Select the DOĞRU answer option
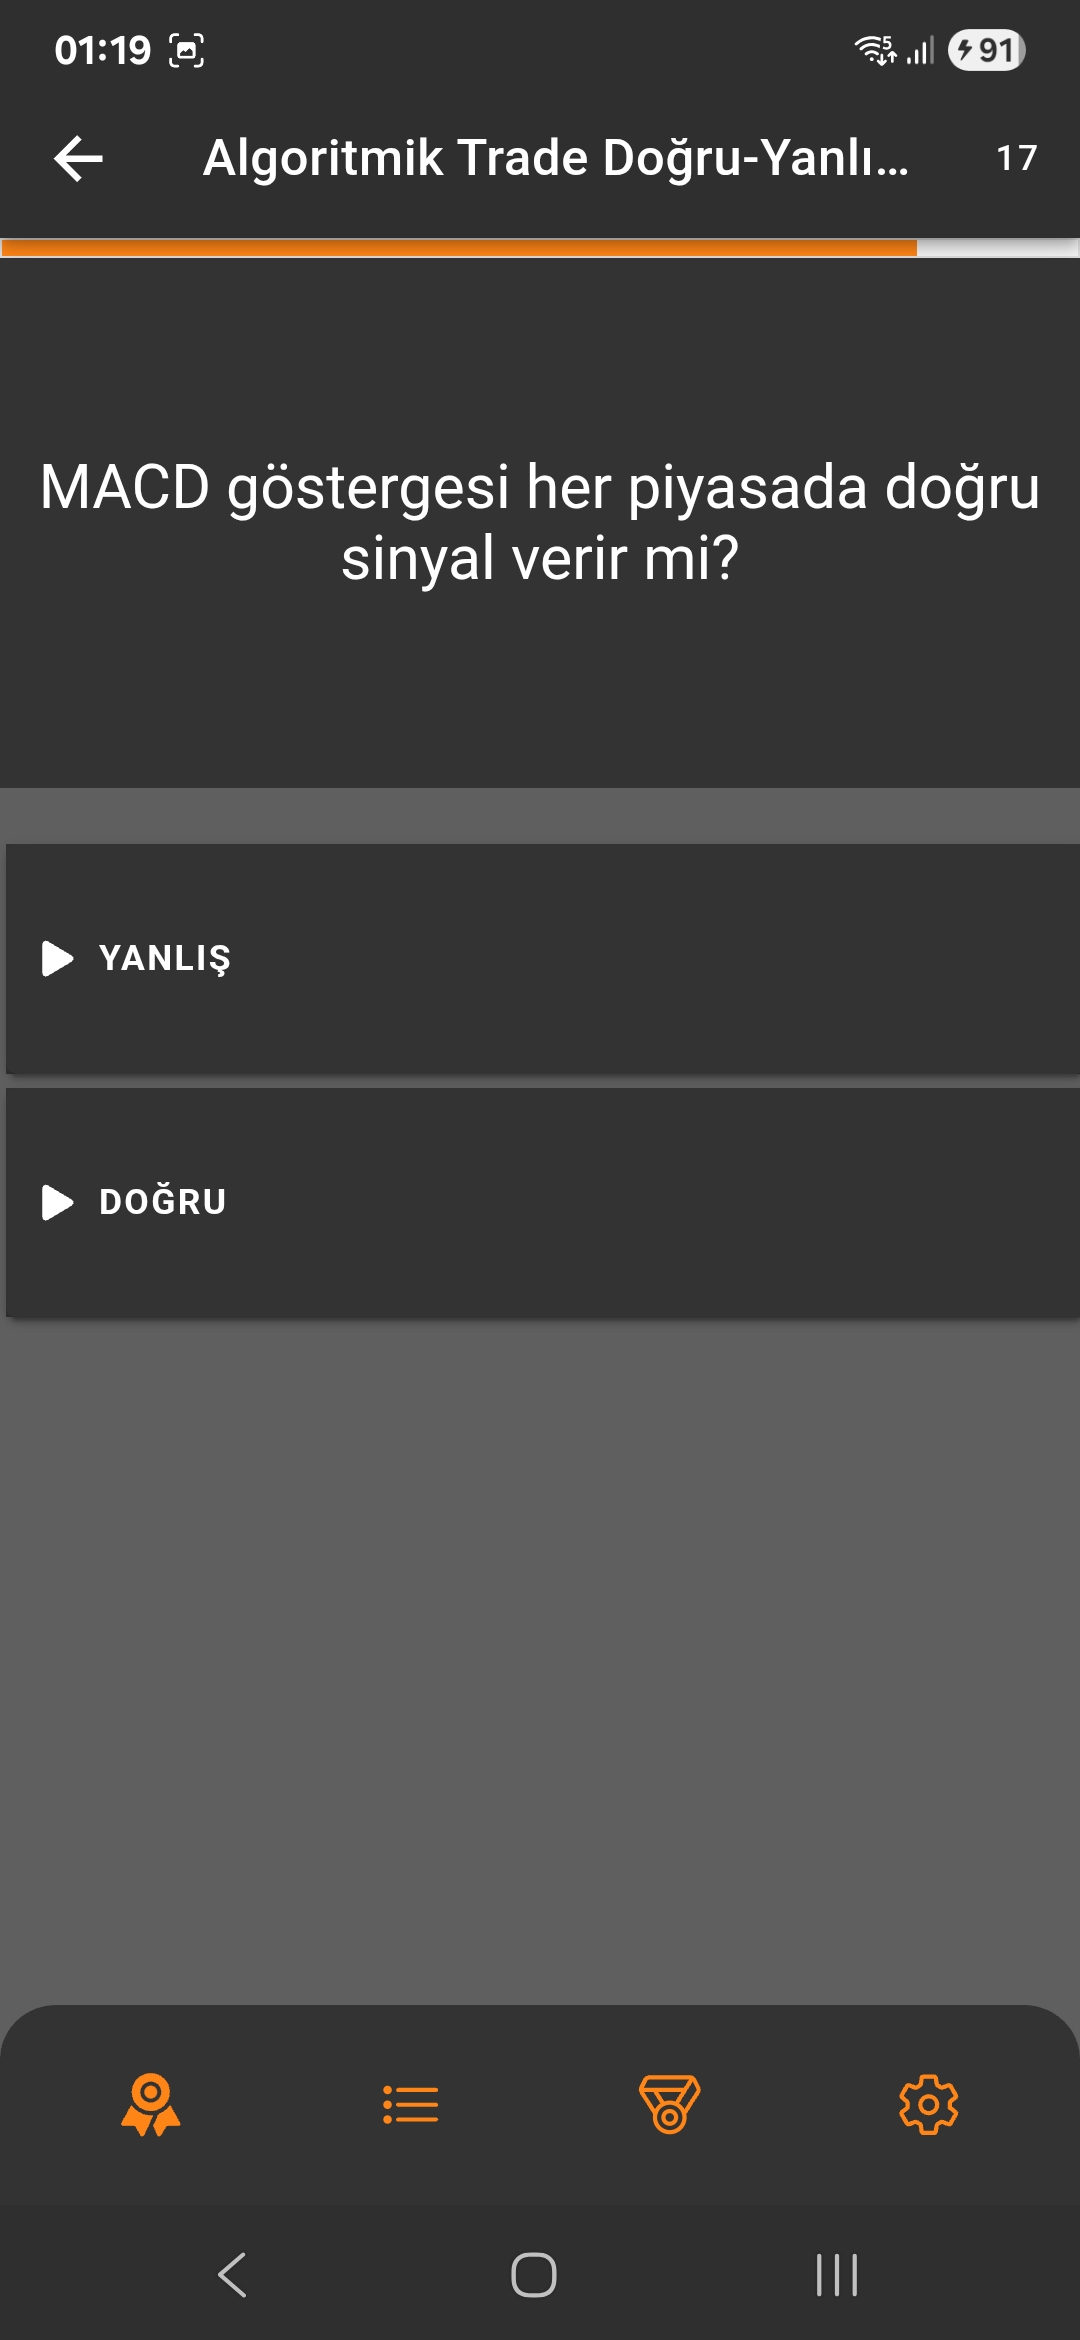Image resolution: width=1080 pixels, height=2340 pixels. tap(543, 1203)
